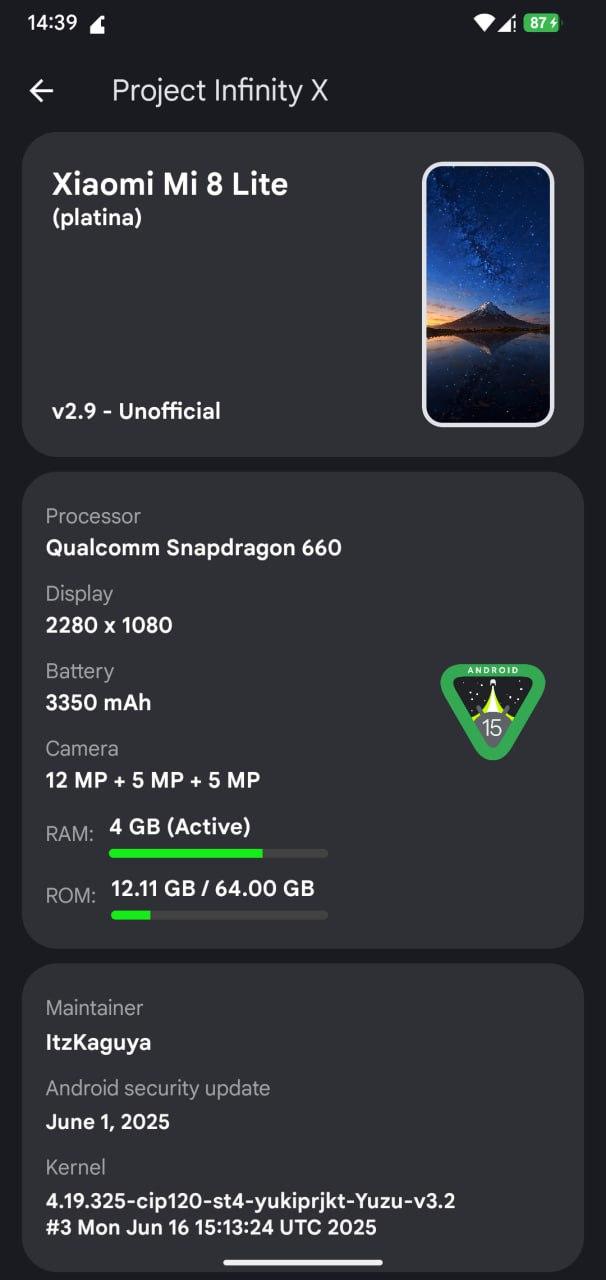The image size is (606, 1280).
Task: Tap the June 1, 2025 security update
Action: coord(108,1122)
